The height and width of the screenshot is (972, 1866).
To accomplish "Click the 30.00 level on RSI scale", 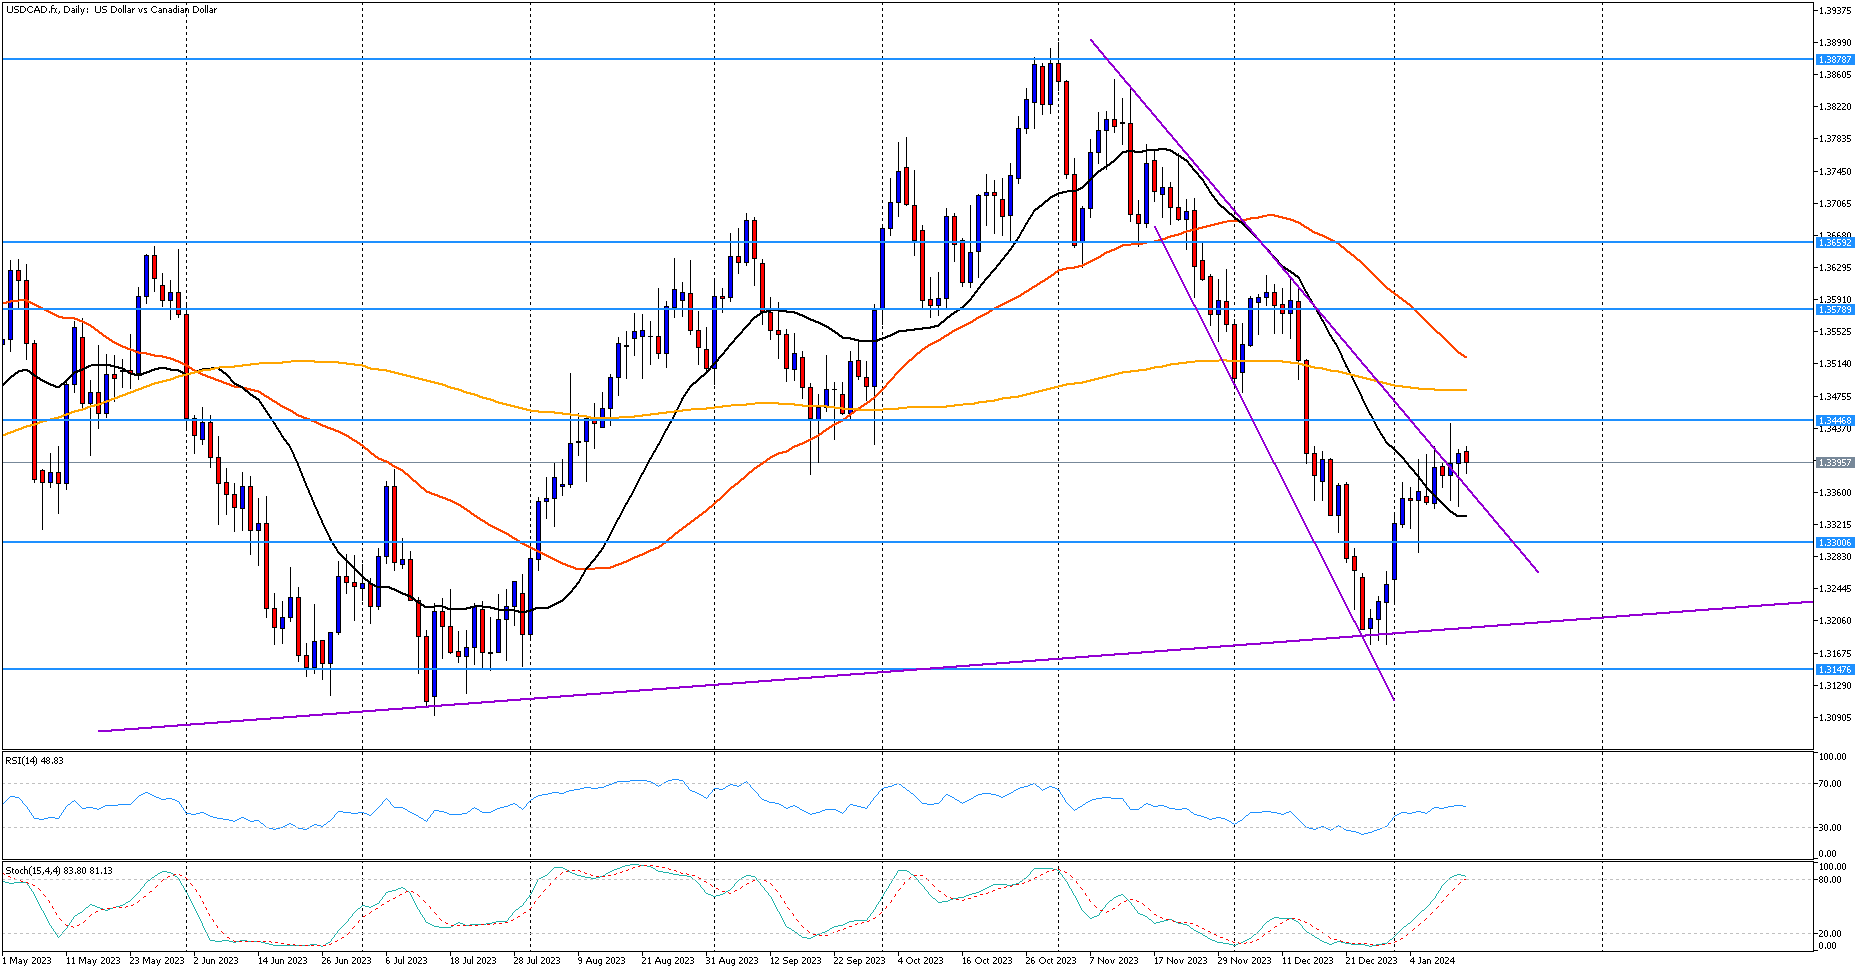I will pos(1832,828).
